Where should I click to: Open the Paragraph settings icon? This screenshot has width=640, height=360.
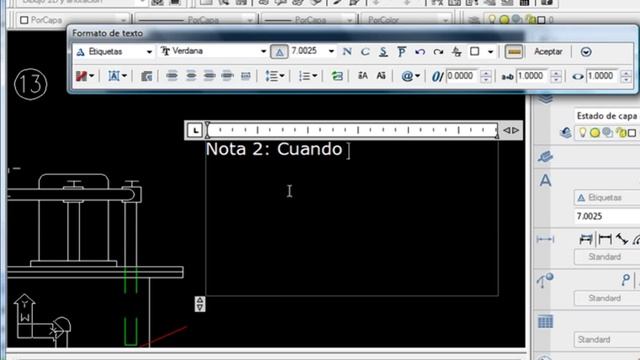(147, 76)
